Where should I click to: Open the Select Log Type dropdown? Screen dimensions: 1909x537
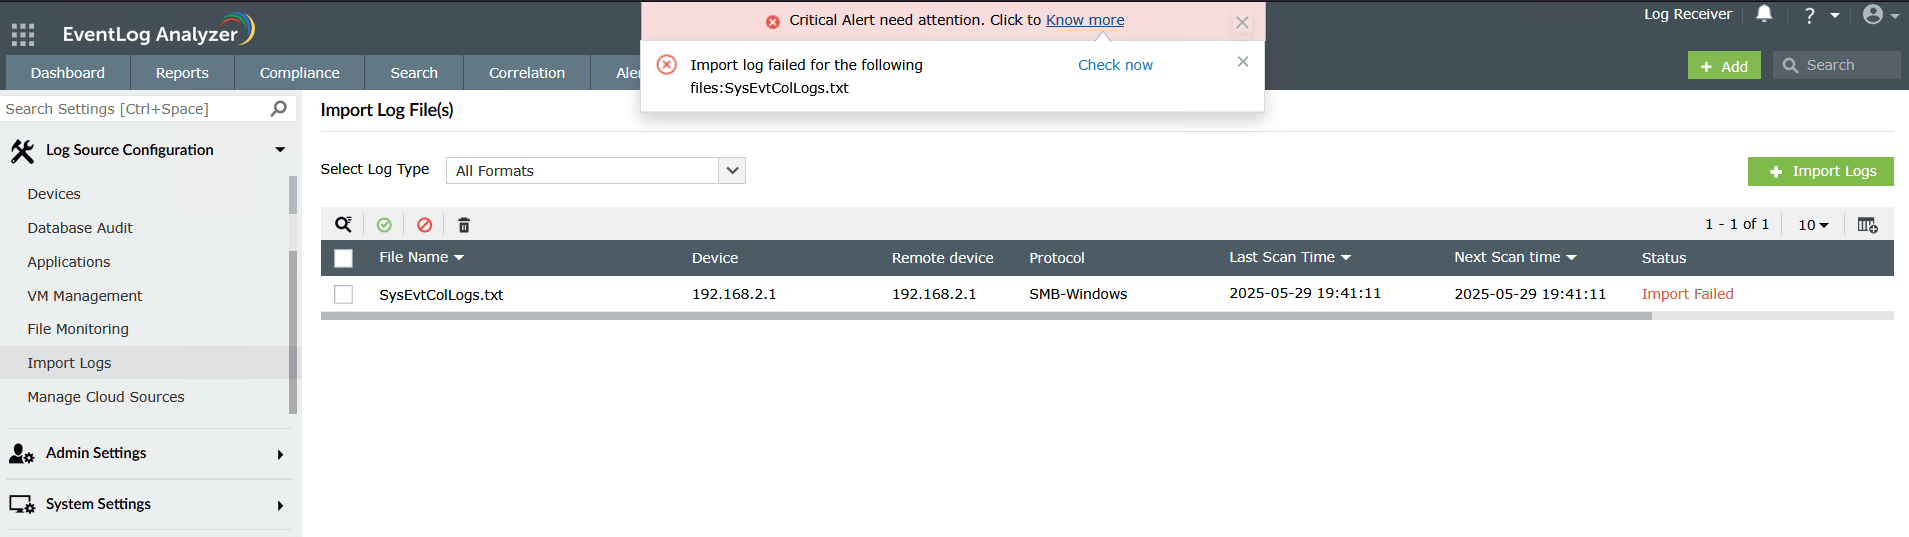(596, 170)
